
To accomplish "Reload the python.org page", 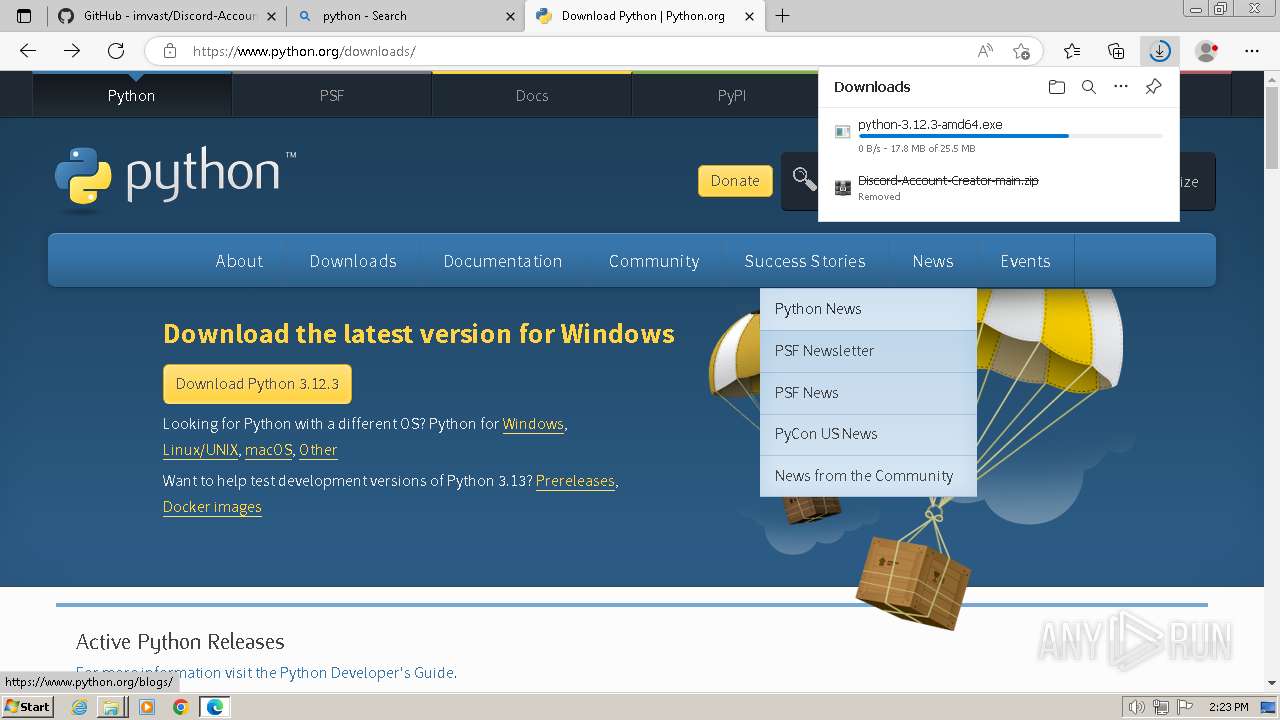I will [x=116, y=51].
